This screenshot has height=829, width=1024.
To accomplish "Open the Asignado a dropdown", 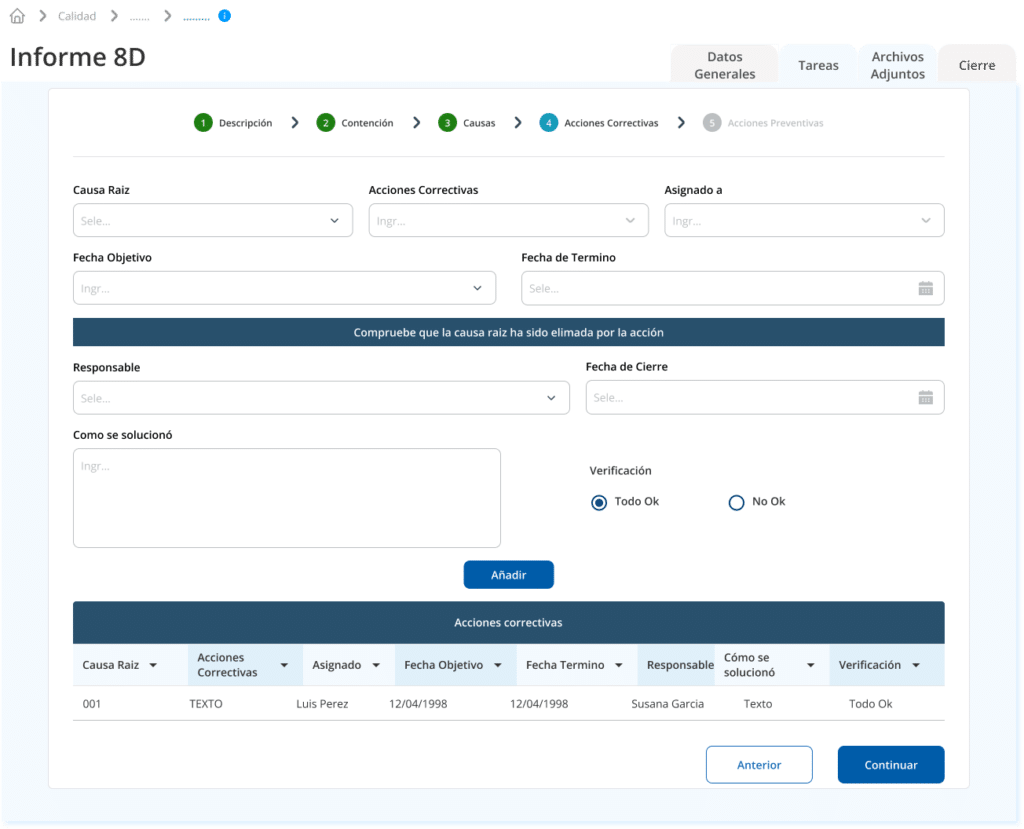I will (x=804, y=220).
